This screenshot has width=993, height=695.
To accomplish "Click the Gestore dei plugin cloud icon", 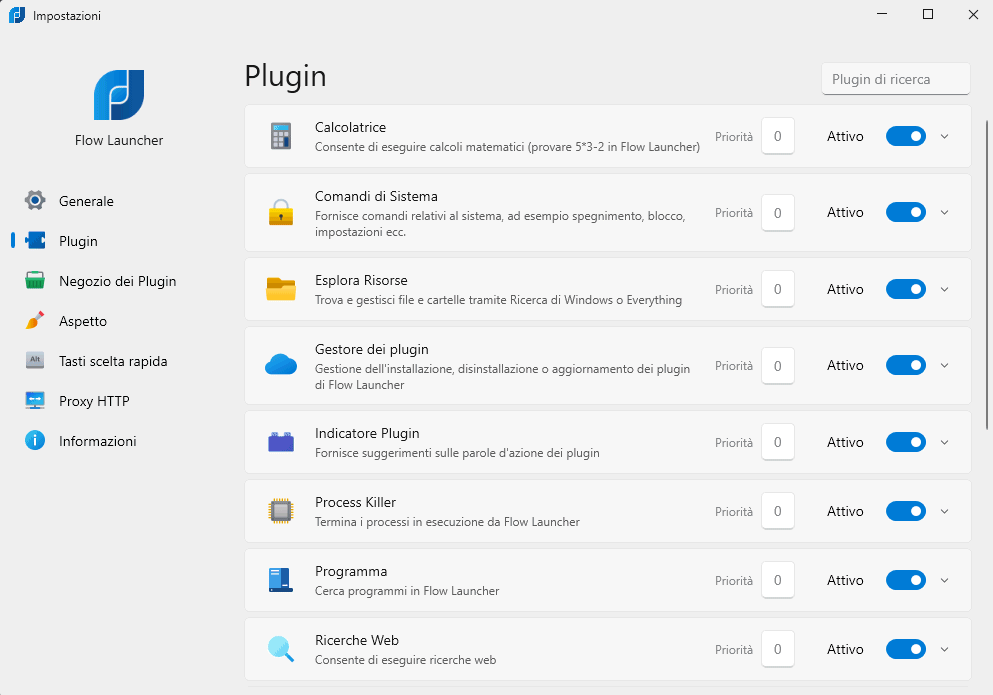I will click(x=281, y=365).
